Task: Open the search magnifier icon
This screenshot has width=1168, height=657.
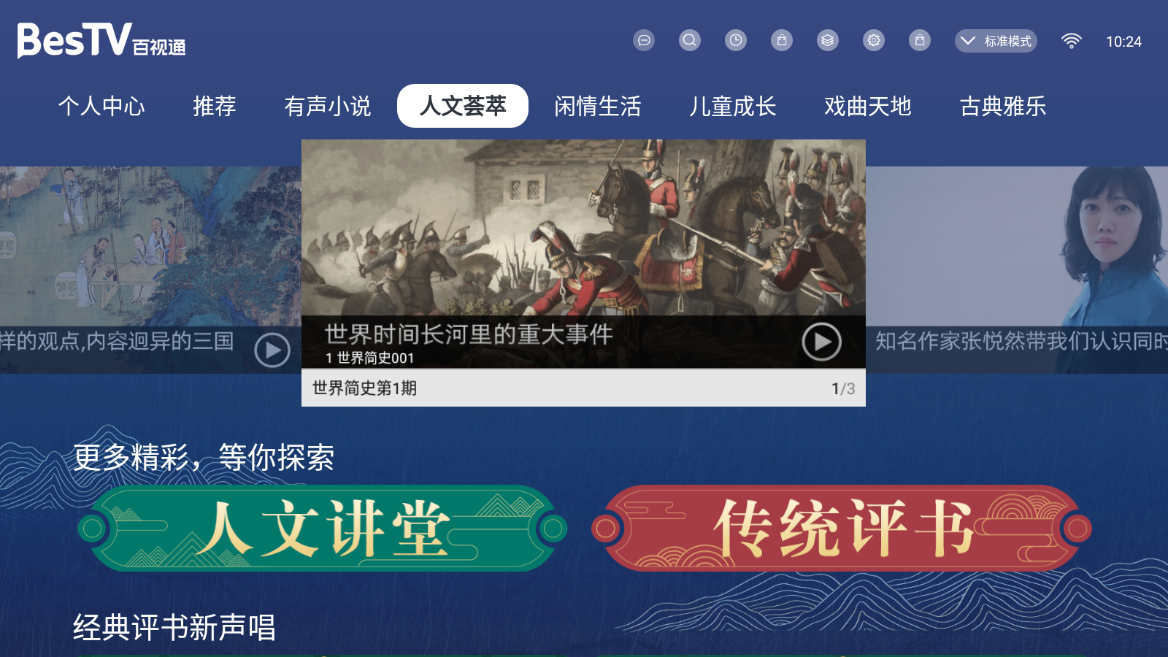Action: (x=690, y=40)
